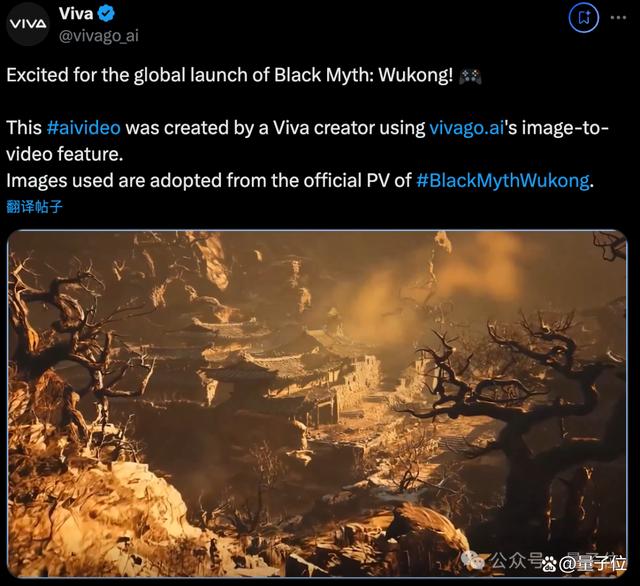Open the three-dot more options menu
Image resolution: width=640 pixels, height=586 pixels.
[x=618, y=18]
